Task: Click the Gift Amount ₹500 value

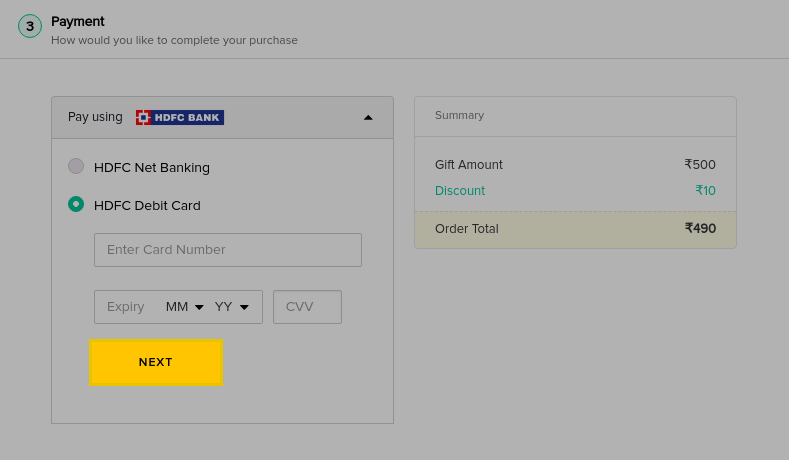Action: point(700,165)
